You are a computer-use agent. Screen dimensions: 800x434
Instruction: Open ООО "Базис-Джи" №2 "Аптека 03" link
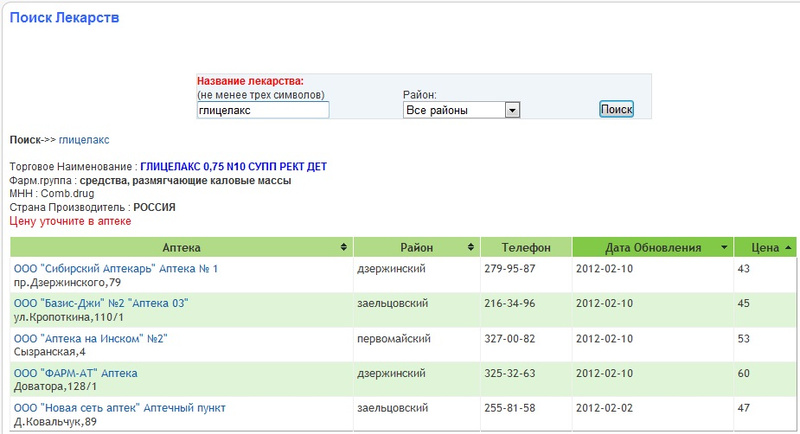click(x=101, y=303)
